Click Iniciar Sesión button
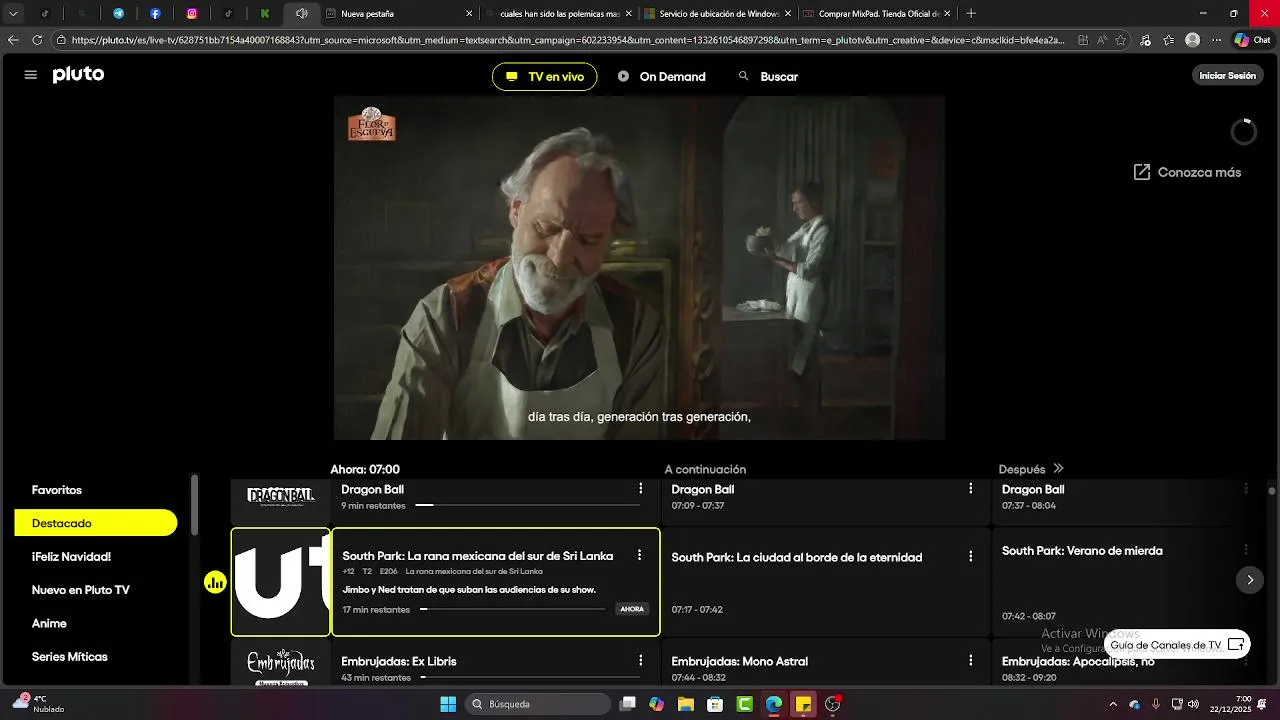The image size is (1280, 720). click(1227, 76)
